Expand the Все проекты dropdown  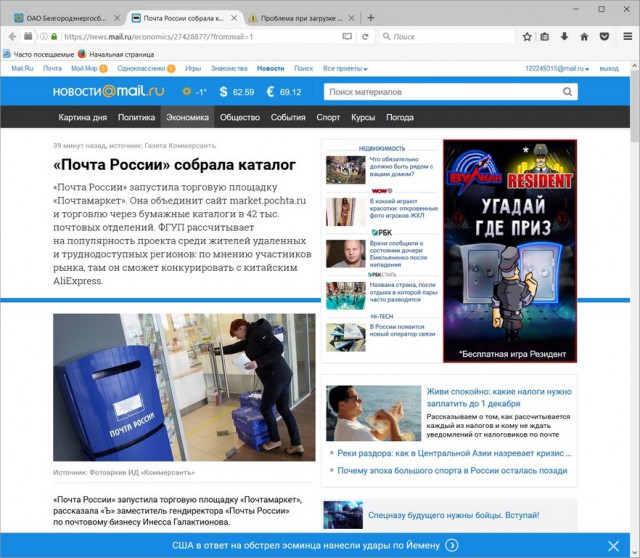tap(345, 69)
